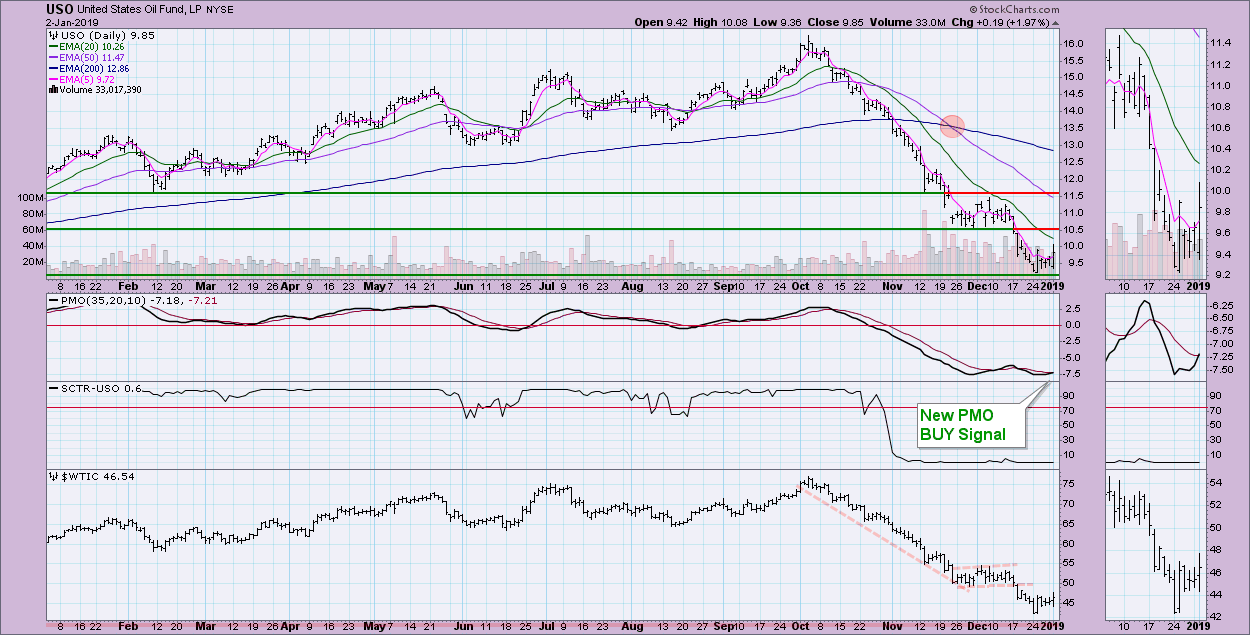Click the 11.4 label on the zoomed price panel
Viewport: 1250px width, 635px height.
1221,44
